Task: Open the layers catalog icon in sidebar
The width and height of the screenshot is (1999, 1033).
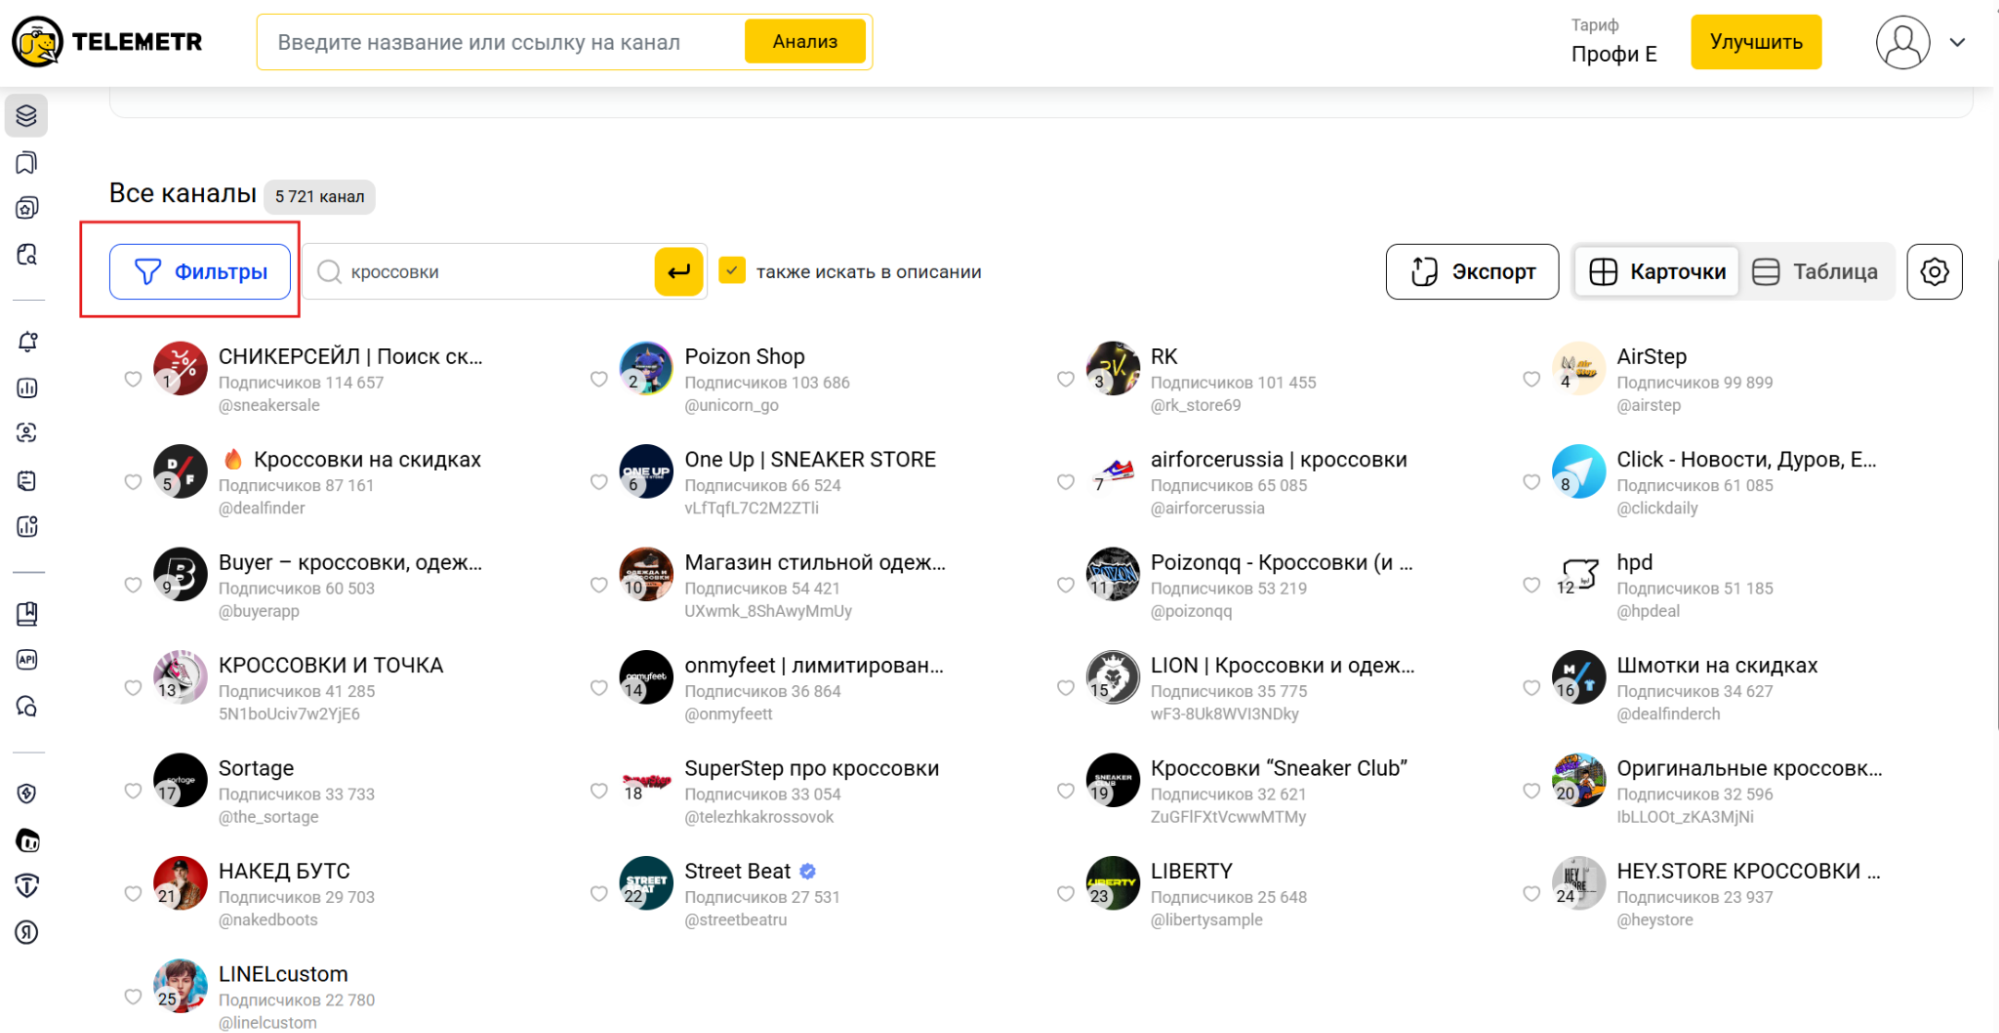Action: click(x=27, y=116)
